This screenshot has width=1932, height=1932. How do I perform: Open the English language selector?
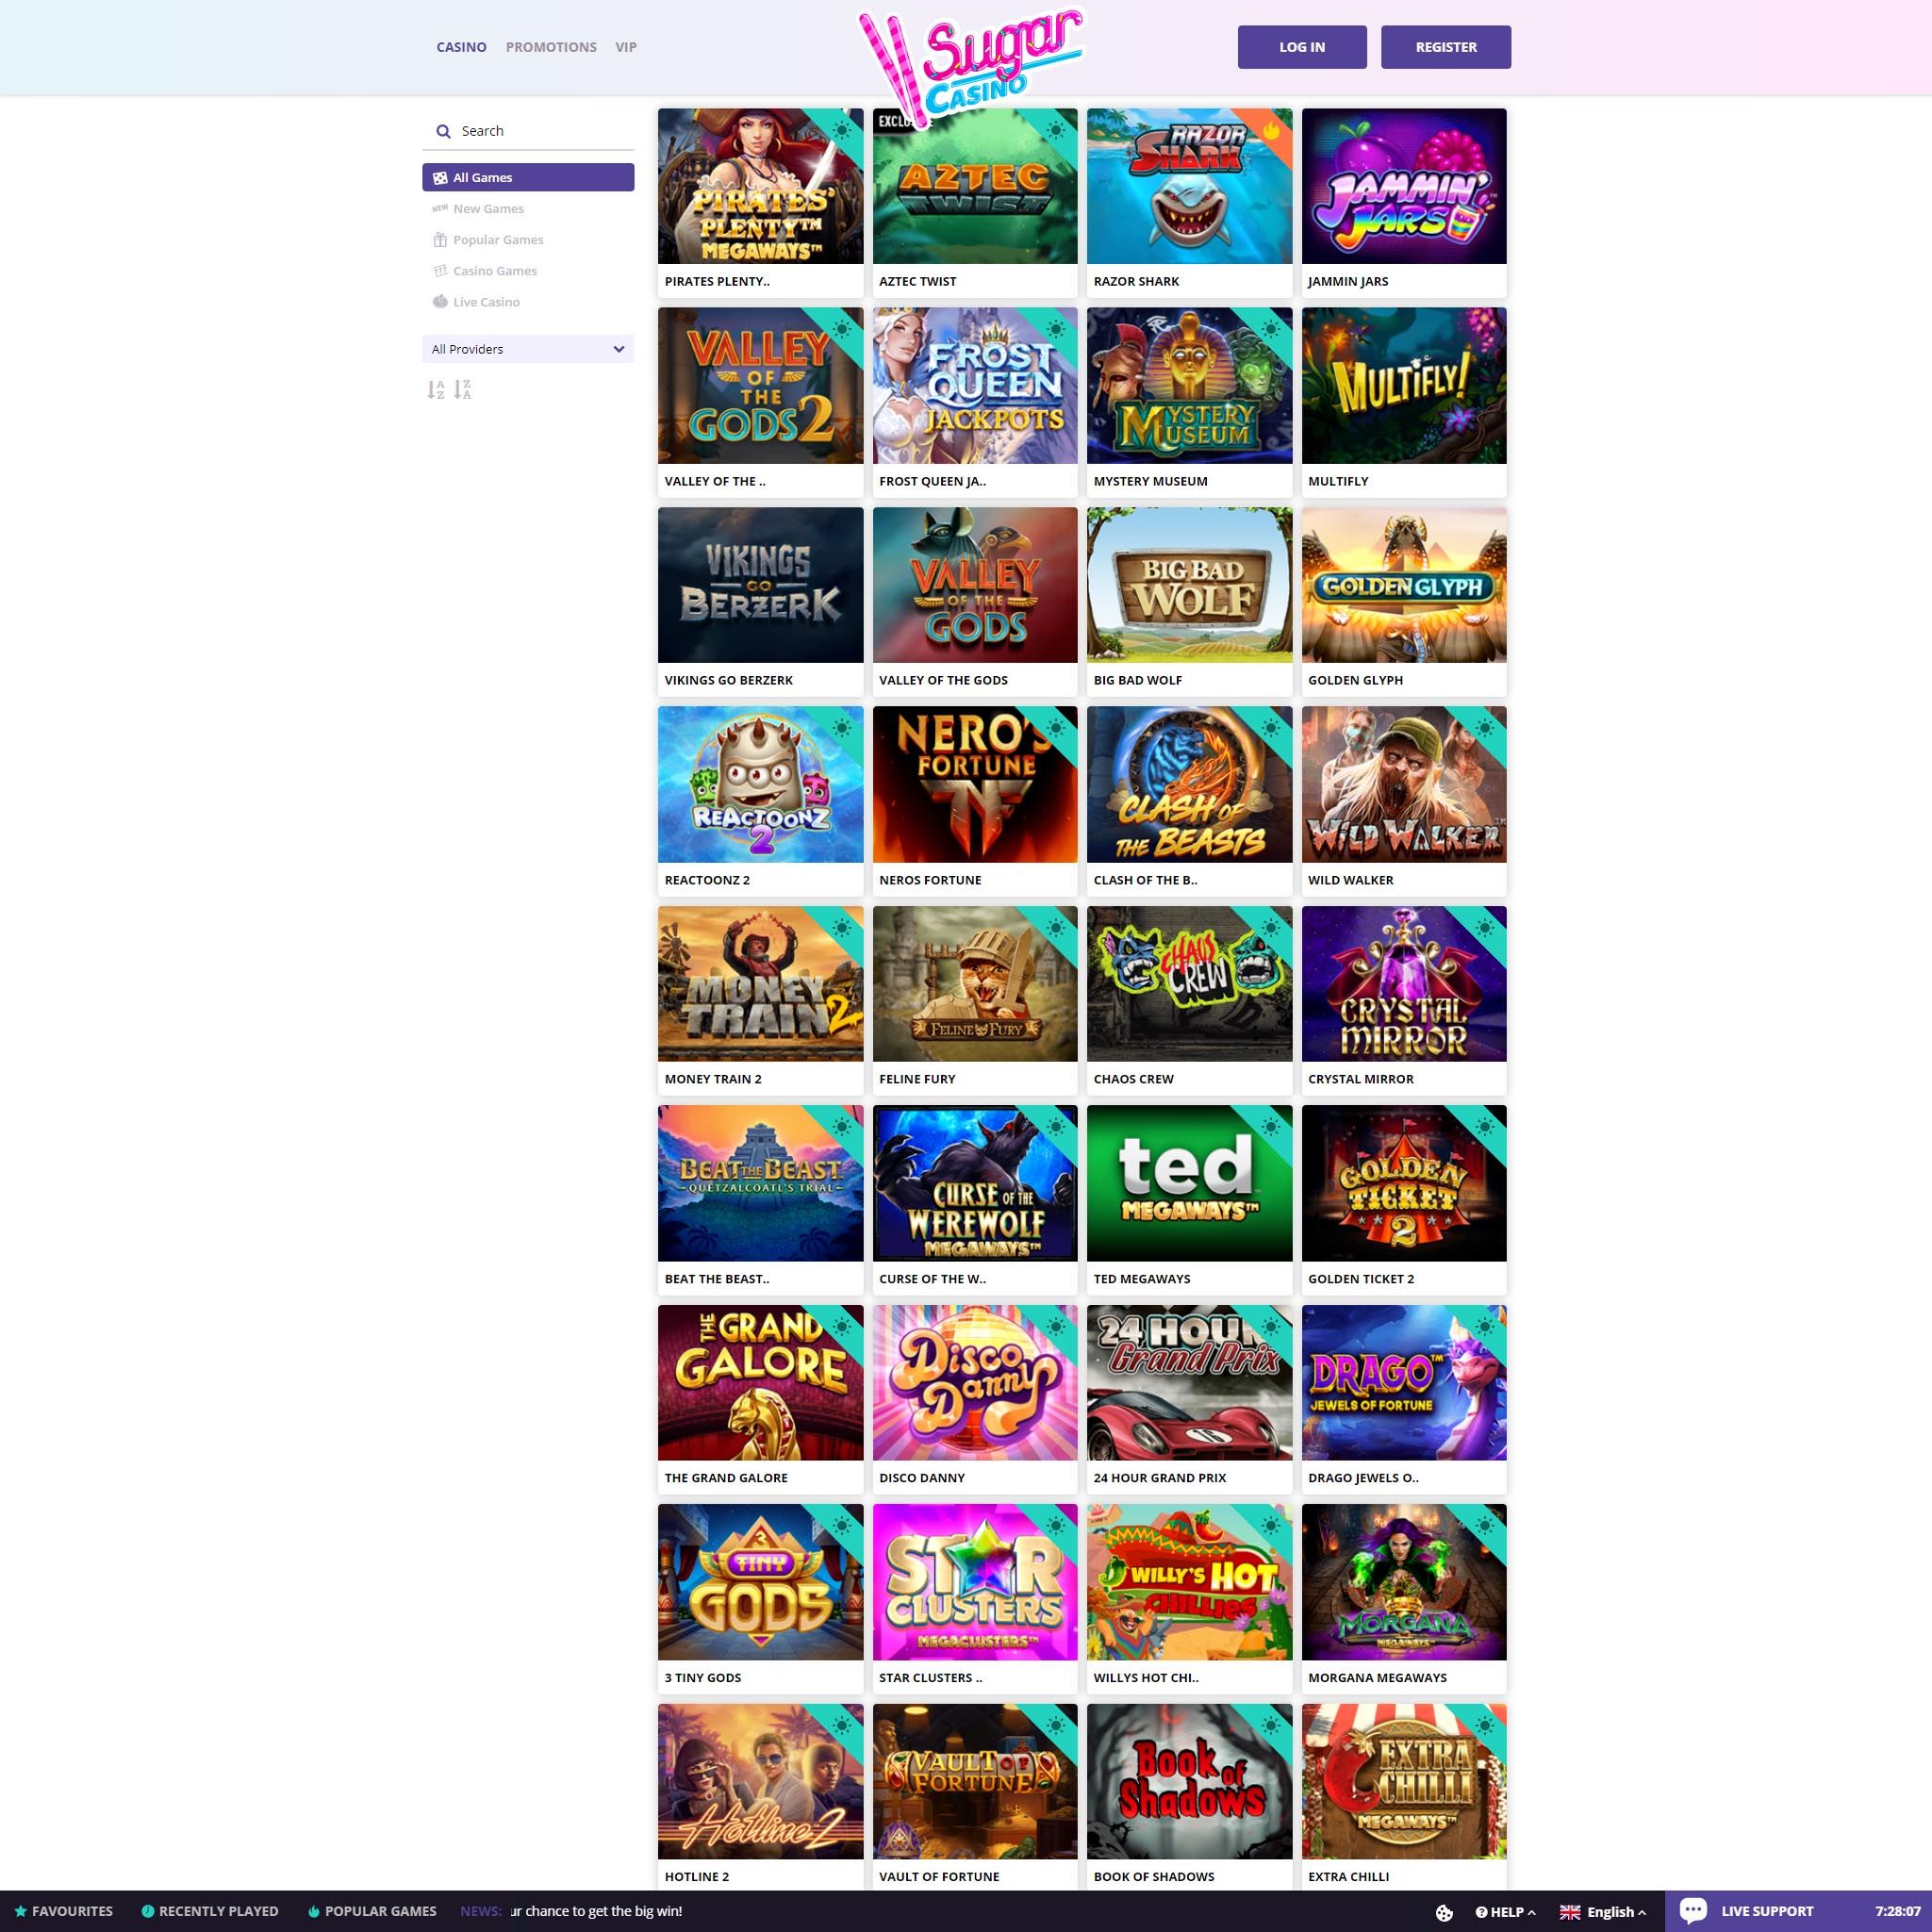click(1603, 1912)
